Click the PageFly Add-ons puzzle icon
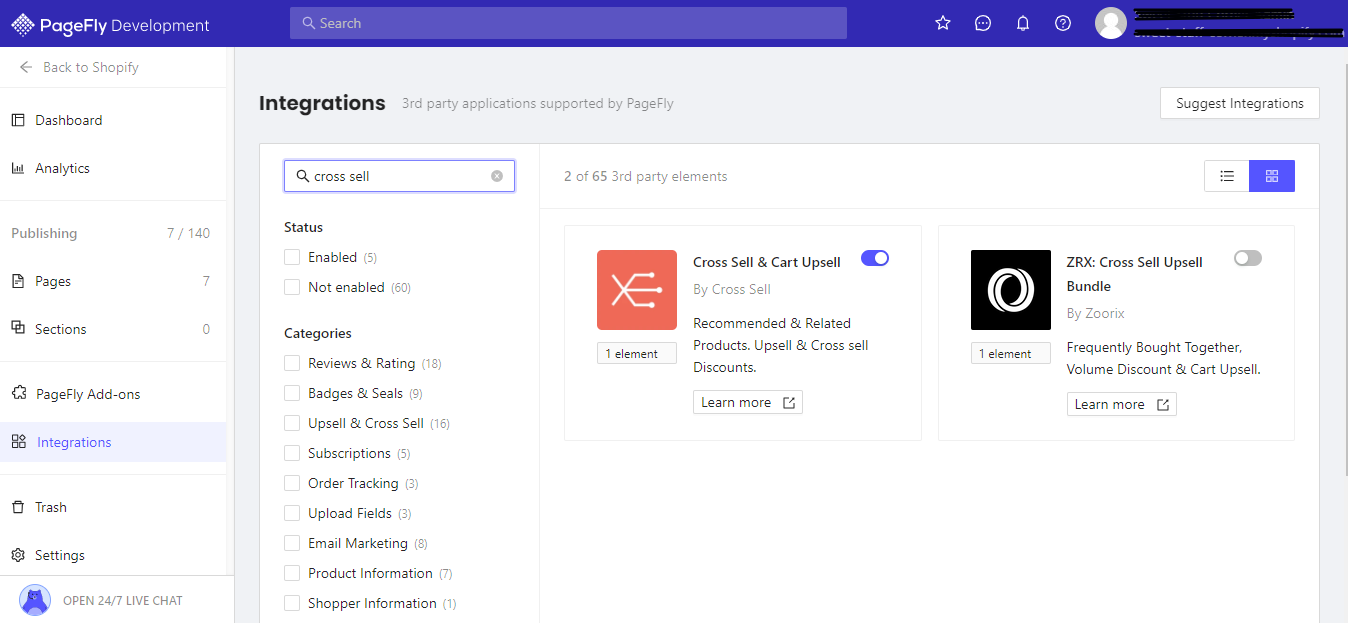 click(x=18, y=394)
